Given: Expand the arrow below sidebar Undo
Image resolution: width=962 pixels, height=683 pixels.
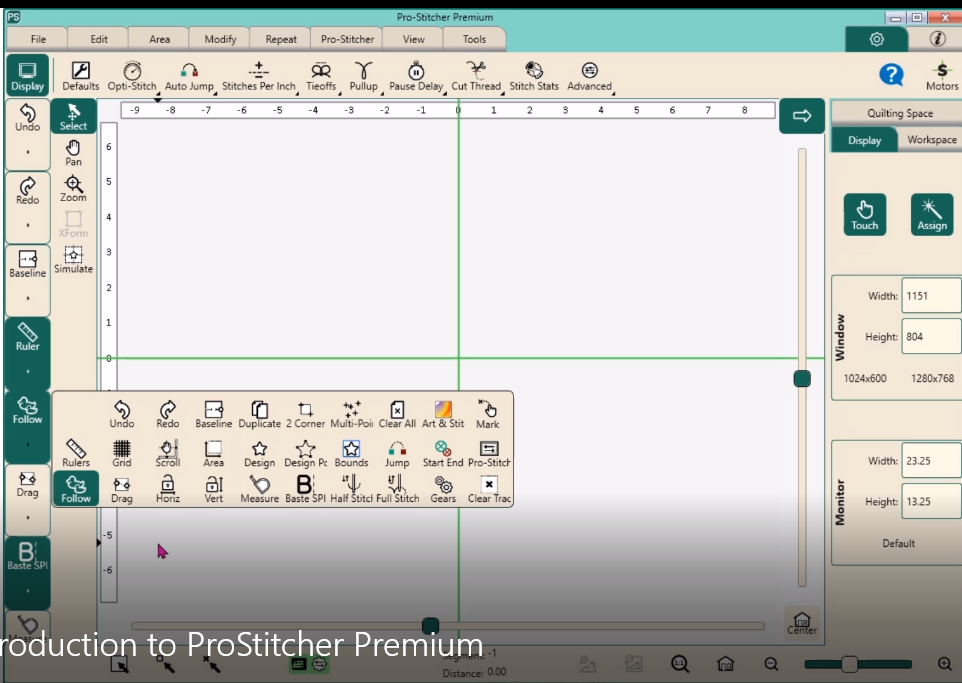Looking at the screenshot, I should pyautogui.click(x=28, y=152).
